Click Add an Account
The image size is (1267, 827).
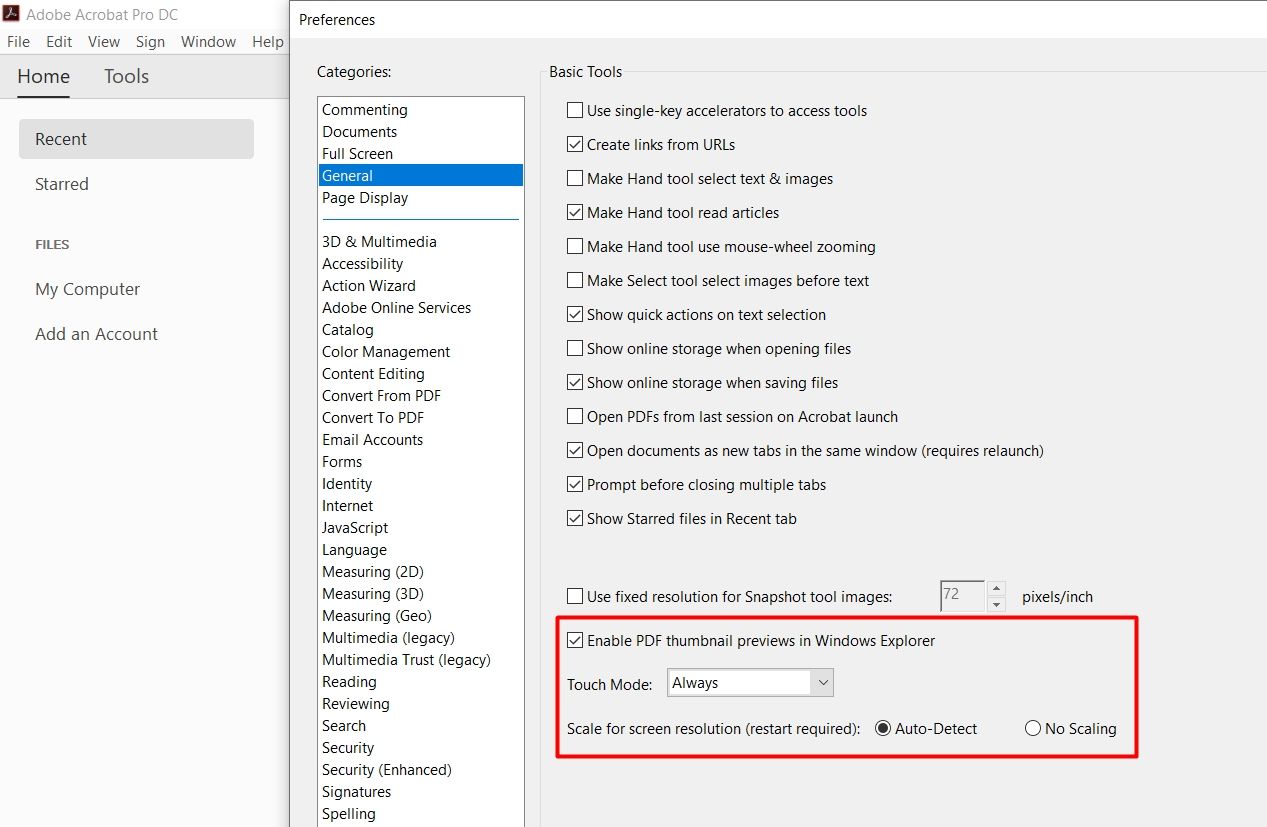tap(96, 334)
